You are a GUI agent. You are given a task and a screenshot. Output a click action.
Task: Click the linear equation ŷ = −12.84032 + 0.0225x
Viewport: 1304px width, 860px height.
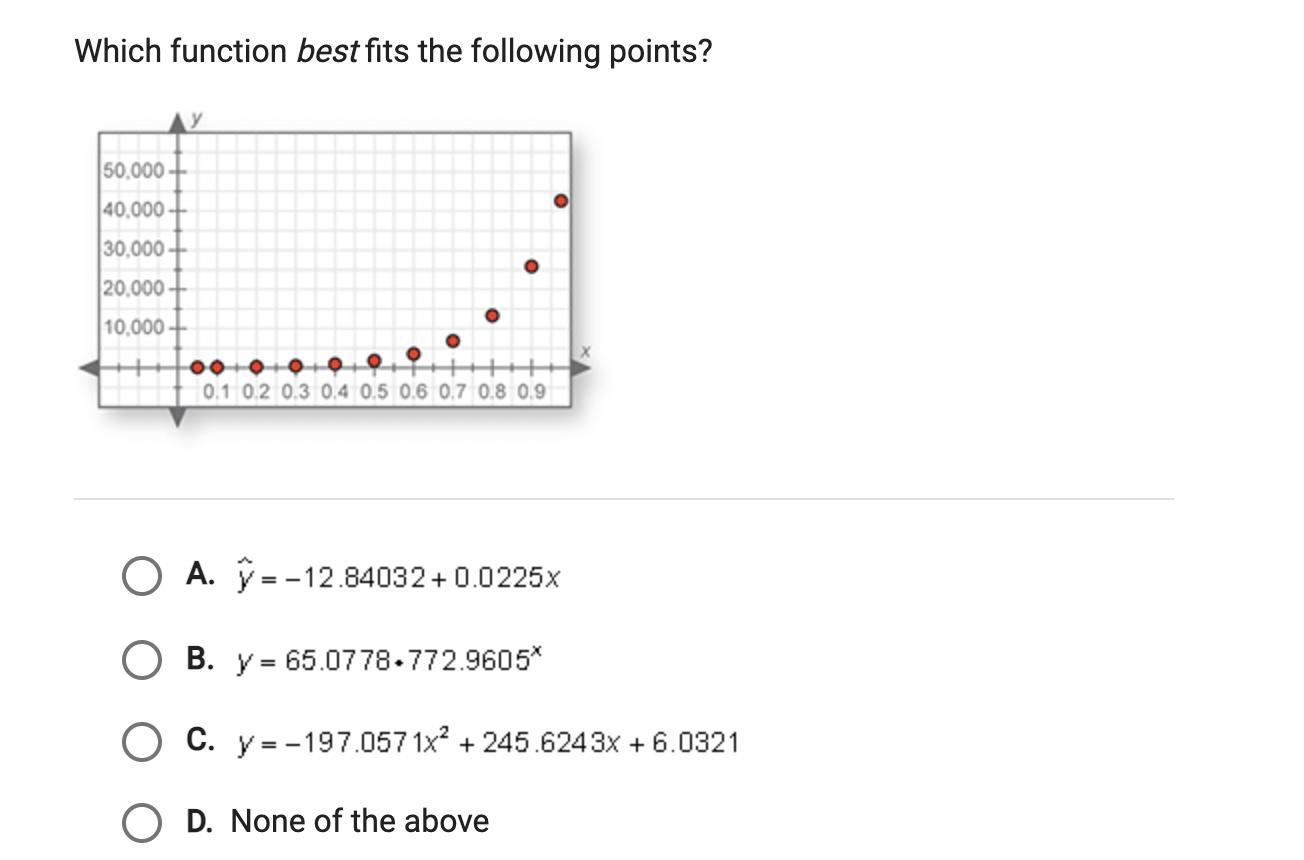click(398, 577)
